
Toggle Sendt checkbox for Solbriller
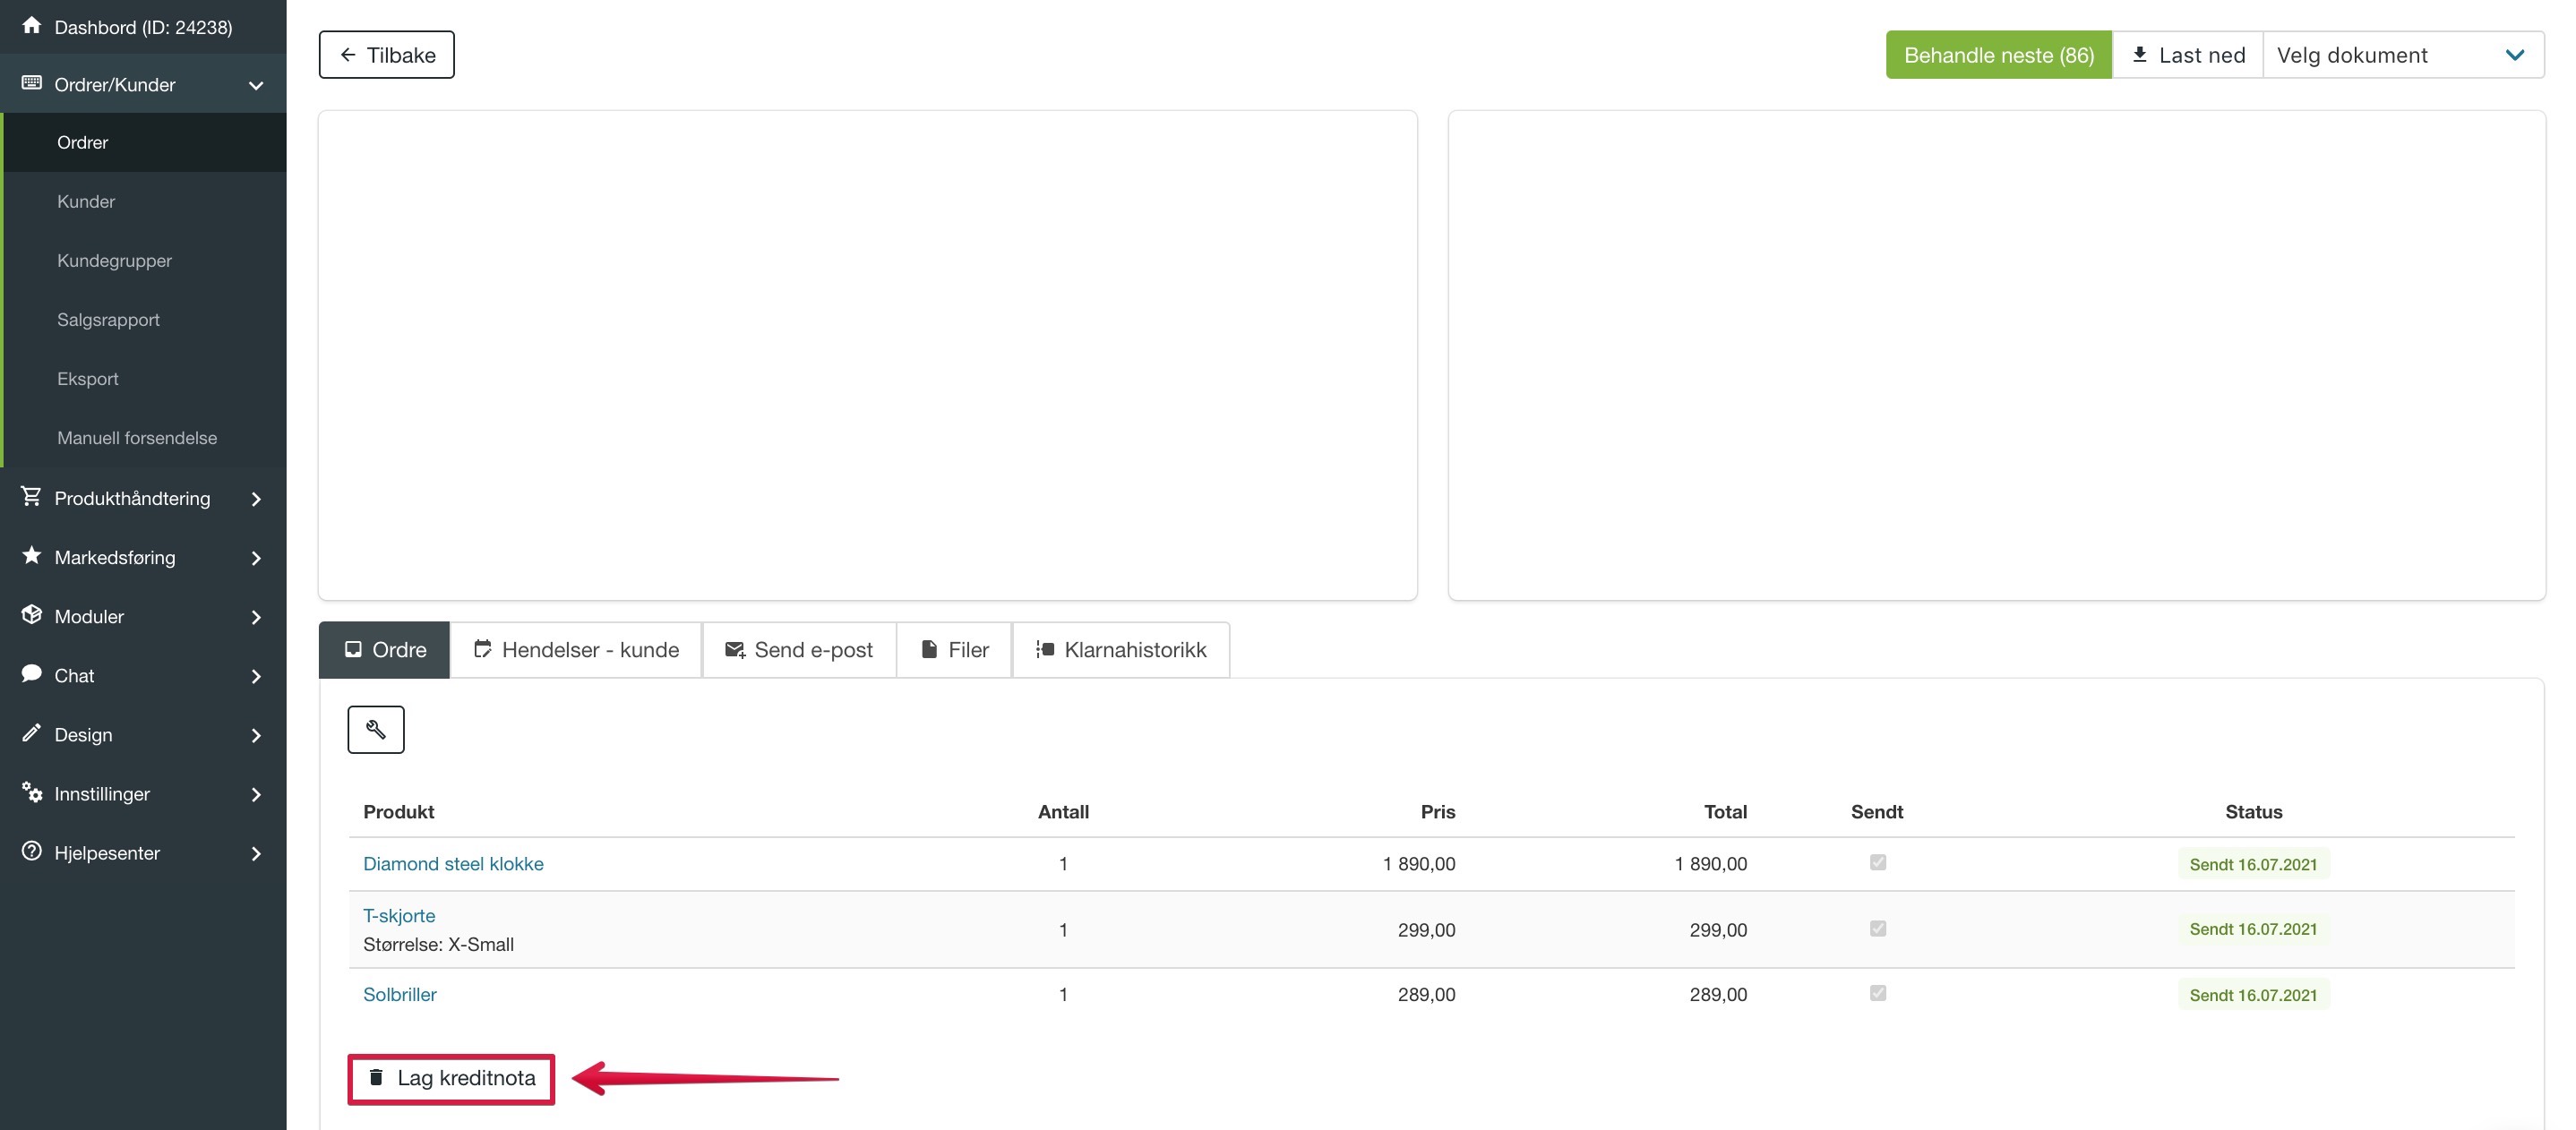click(x=1878, y=993)
